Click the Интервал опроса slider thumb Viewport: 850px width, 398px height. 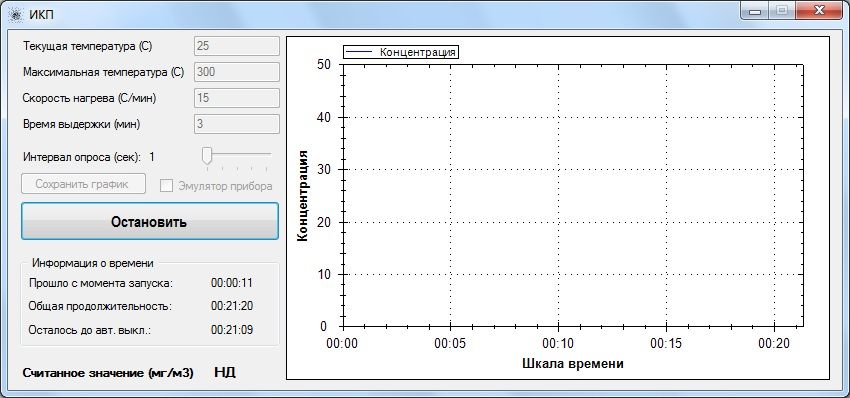[207, 156]
